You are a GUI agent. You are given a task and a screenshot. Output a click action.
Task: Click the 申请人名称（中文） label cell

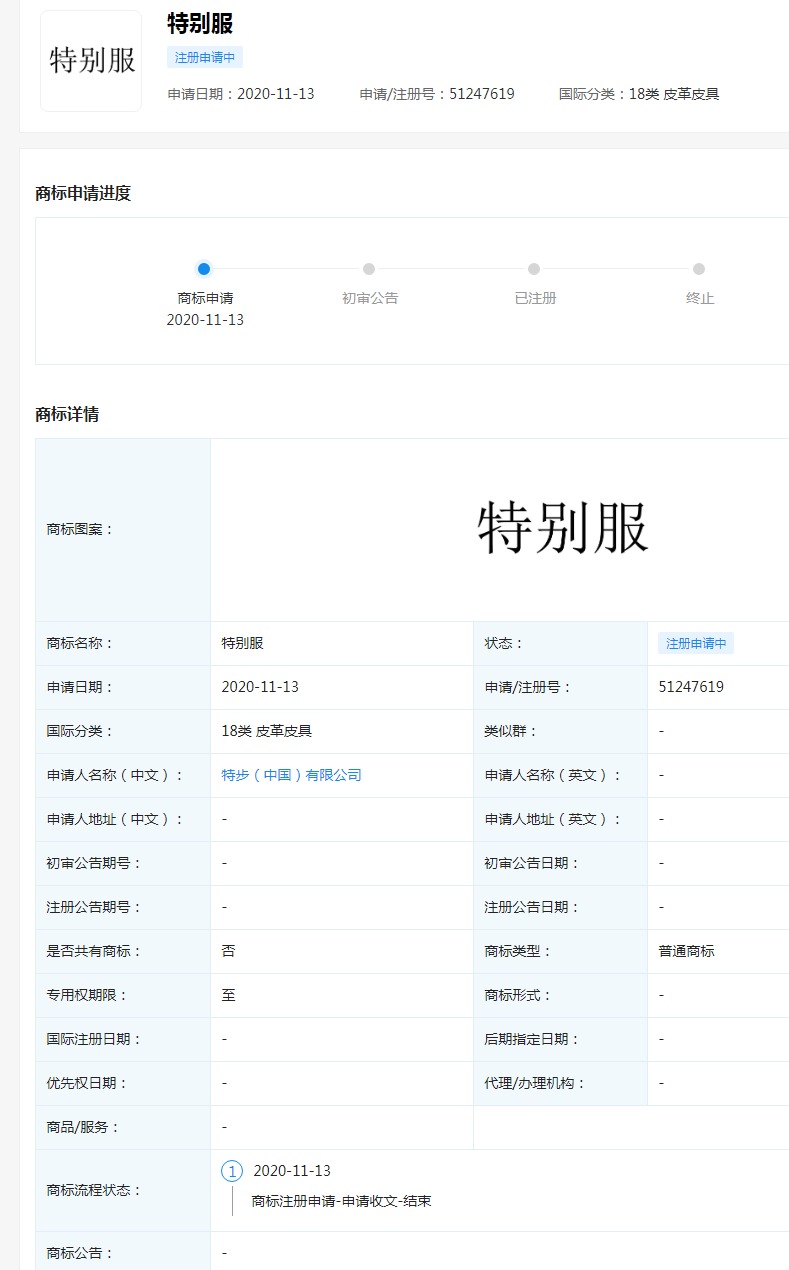click(x=123, y=775)
